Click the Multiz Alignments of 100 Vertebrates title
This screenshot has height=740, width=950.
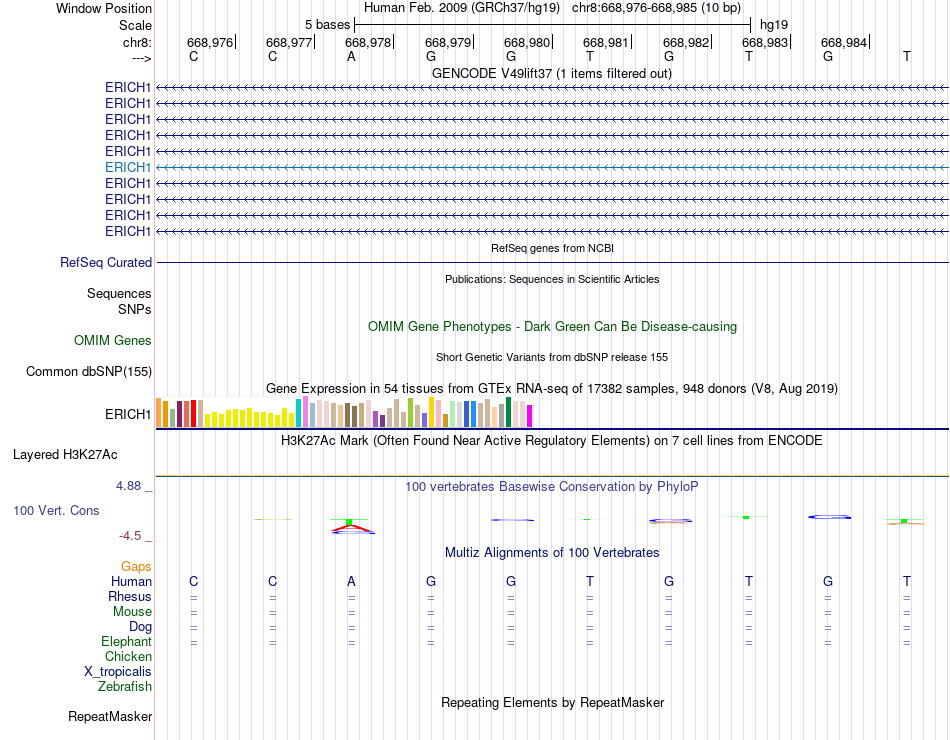click(x=552, y=553)
